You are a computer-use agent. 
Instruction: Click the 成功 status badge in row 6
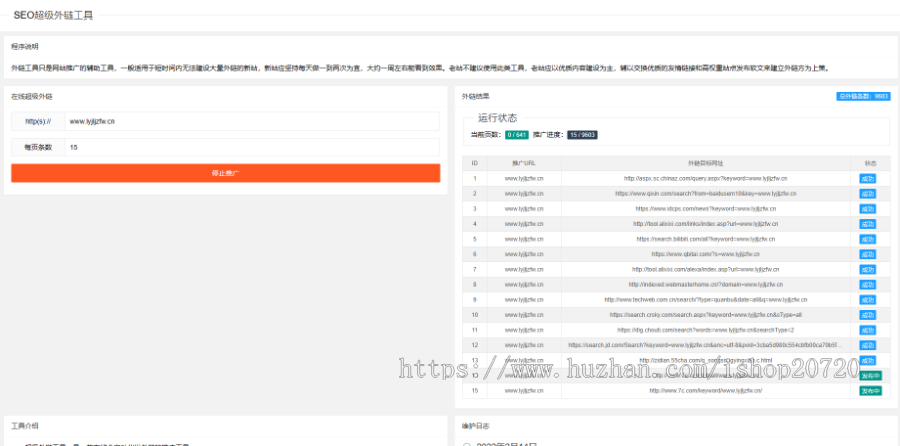pyautogui.click(x=867, y=254)
